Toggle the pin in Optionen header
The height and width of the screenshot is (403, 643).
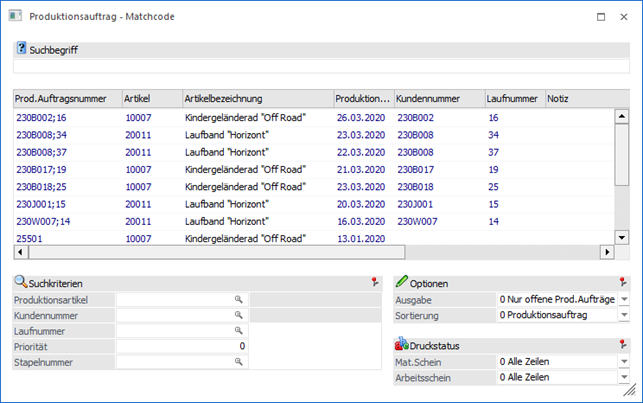pos(625,283)
